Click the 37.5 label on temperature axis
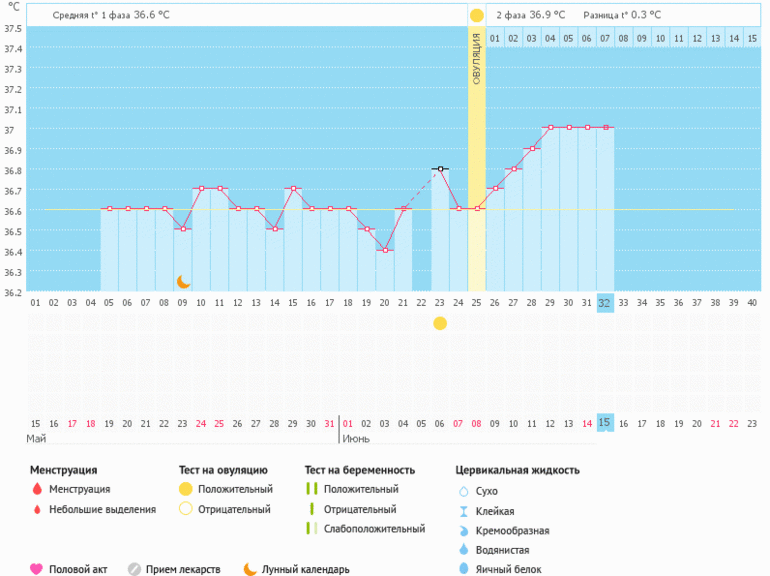The image size is (770, 576). 13,28
